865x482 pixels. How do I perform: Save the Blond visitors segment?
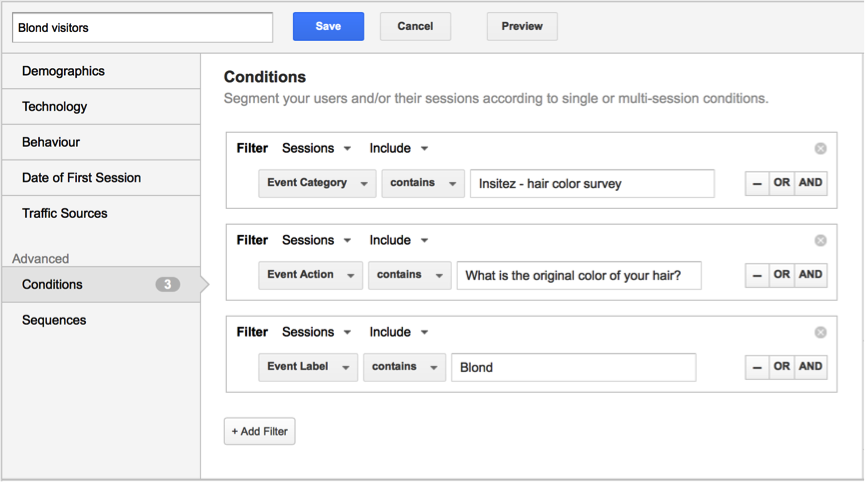[x=328, y=26]
